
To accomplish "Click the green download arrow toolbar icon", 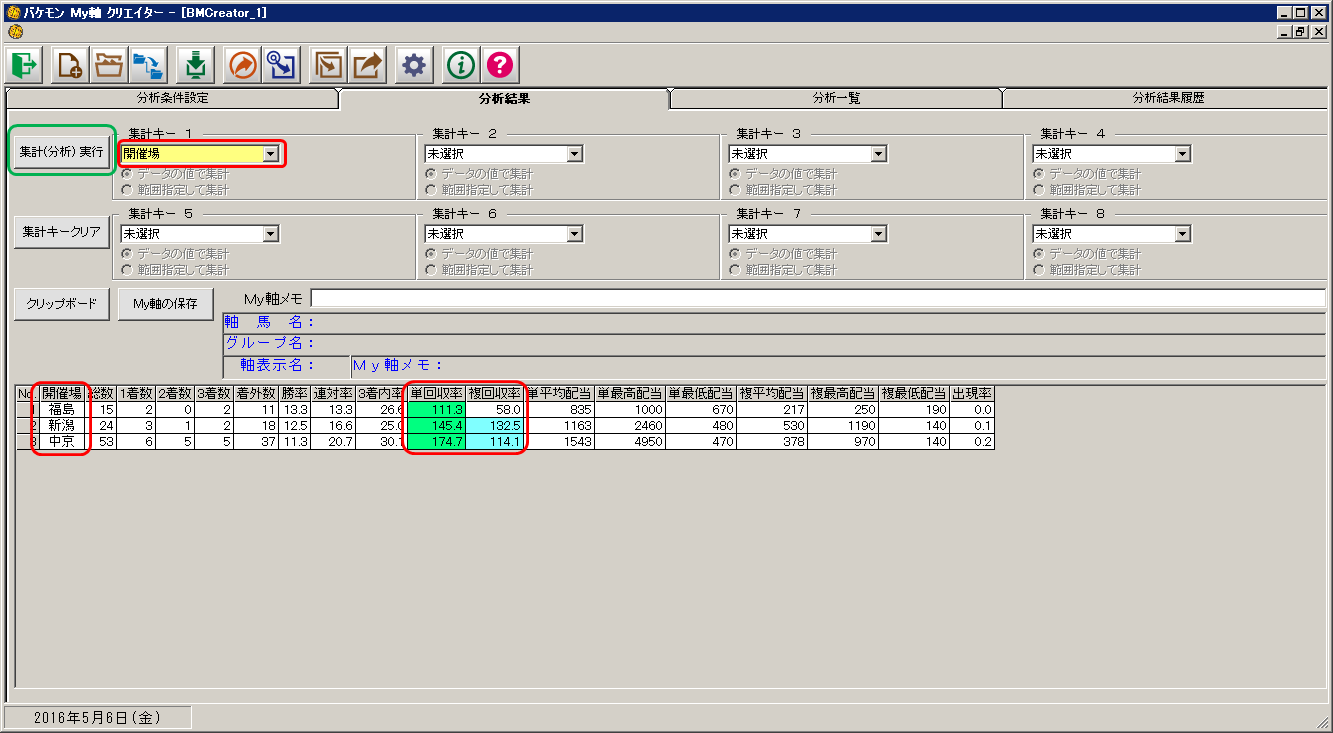I will click(196, 66).
